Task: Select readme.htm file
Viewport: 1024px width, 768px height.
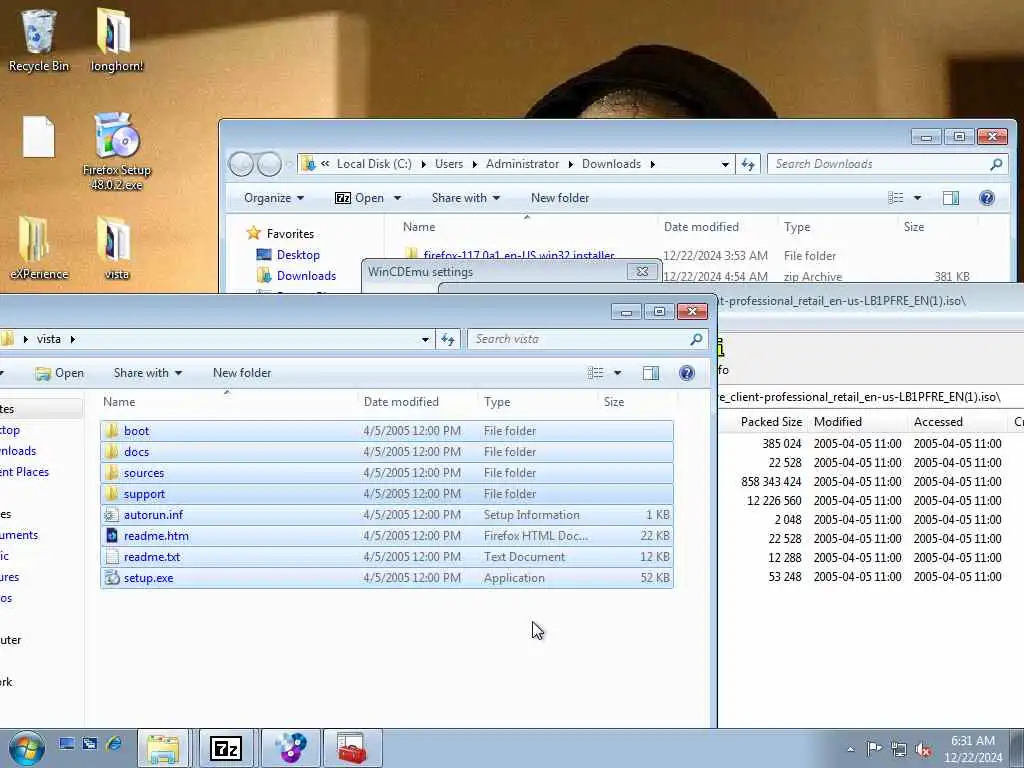Action: [x=387, y=536]
